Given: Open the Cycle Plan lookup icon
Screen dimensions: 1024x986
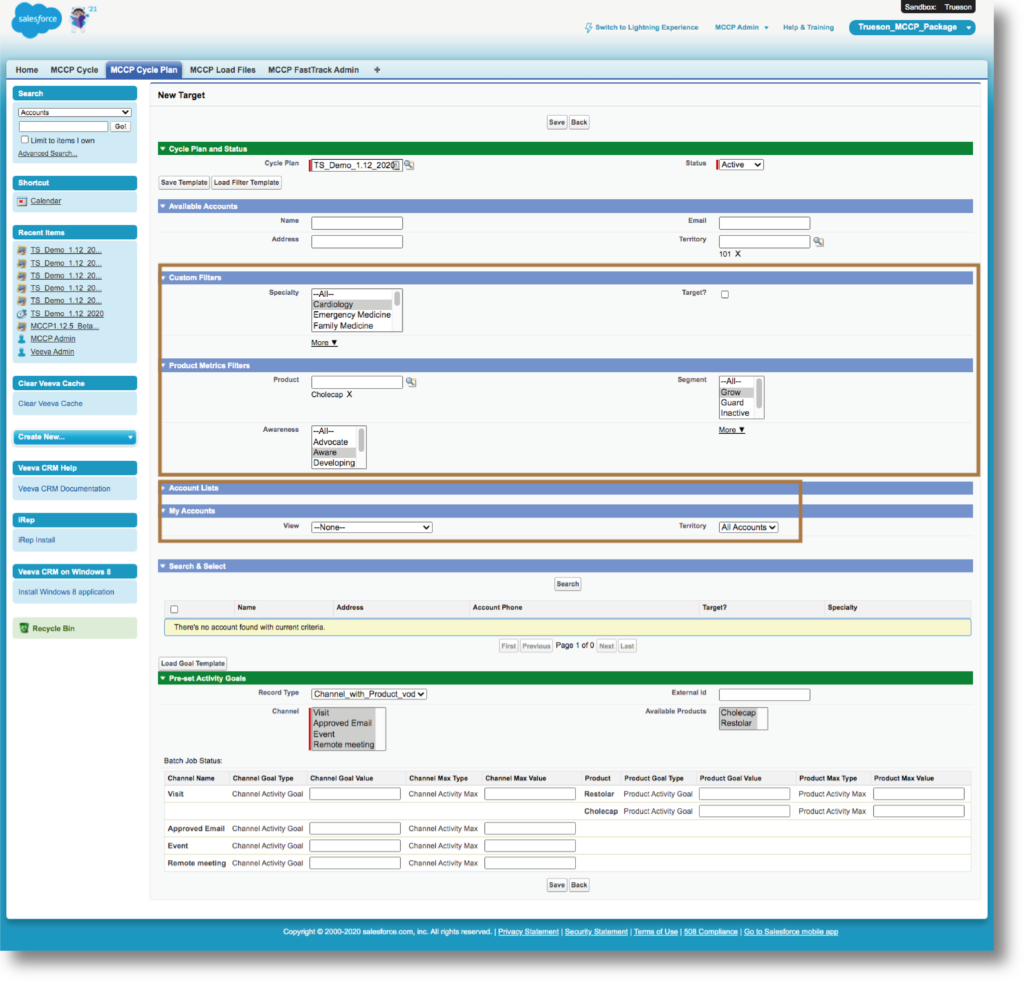Looking at the screenshot, I should (x=409, y=165).
